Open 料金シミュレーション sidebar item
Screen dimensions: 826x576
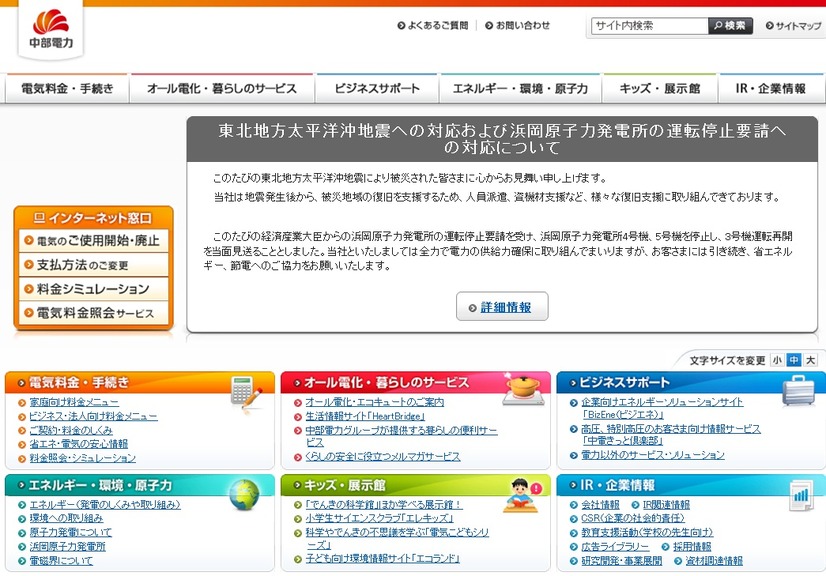[94, 289]
